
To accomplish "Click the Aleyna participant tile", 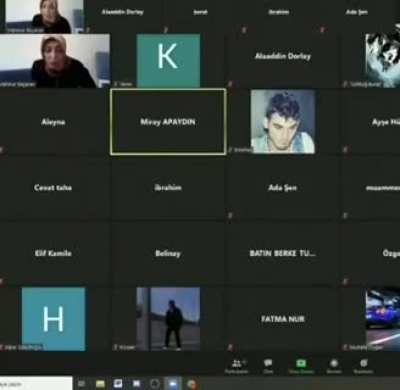I will pyautogui.click(x=53, y=122).
